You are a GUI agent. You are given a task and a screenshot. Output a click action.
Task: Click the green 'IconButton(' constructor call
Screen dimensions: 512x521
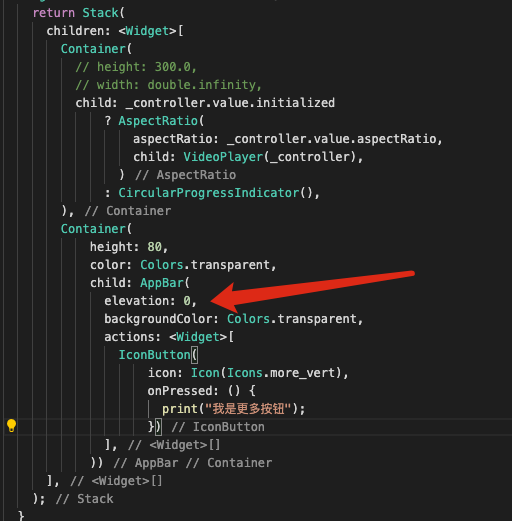(158, 355)
